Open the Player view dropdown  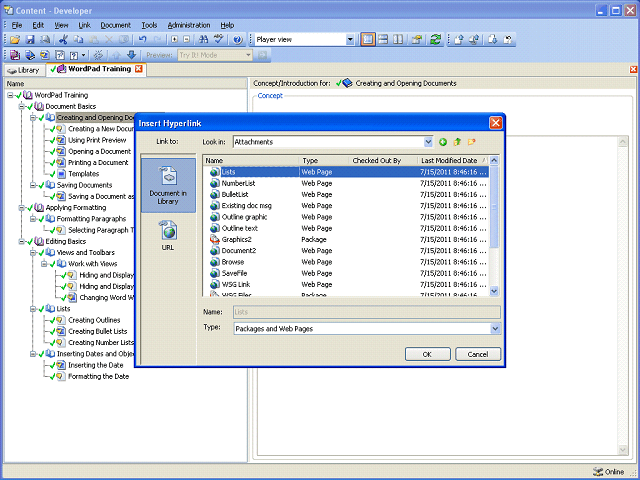pos(350,40)
